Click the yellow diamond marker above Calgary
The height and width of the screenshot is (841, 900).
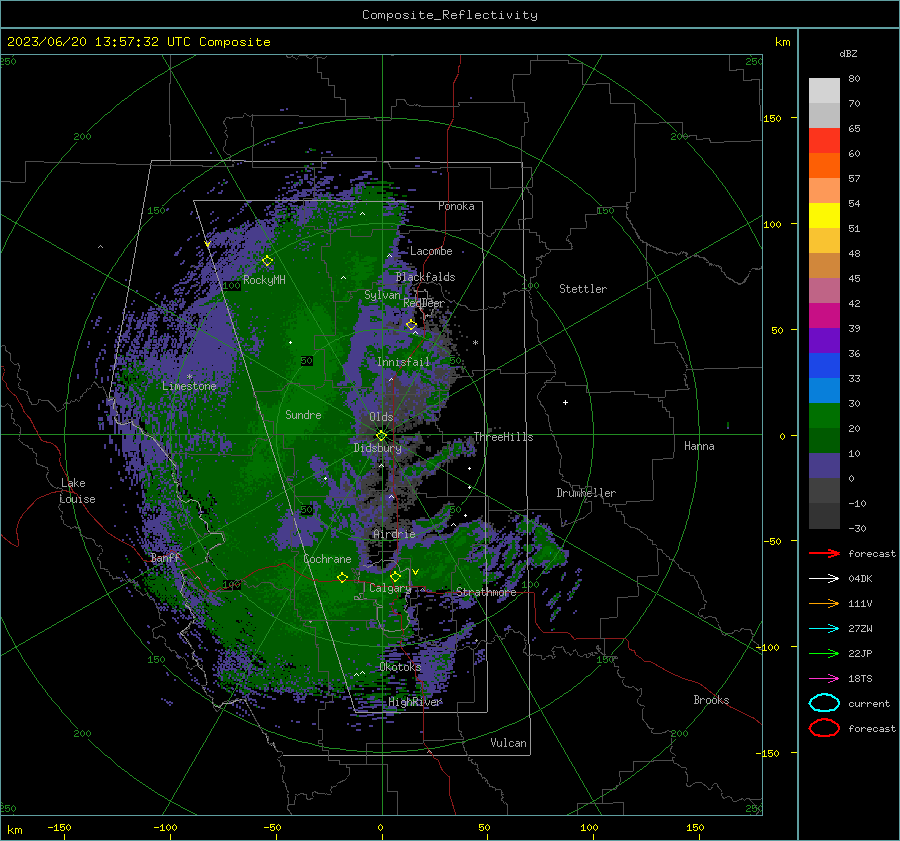click(x=395, y=576)
